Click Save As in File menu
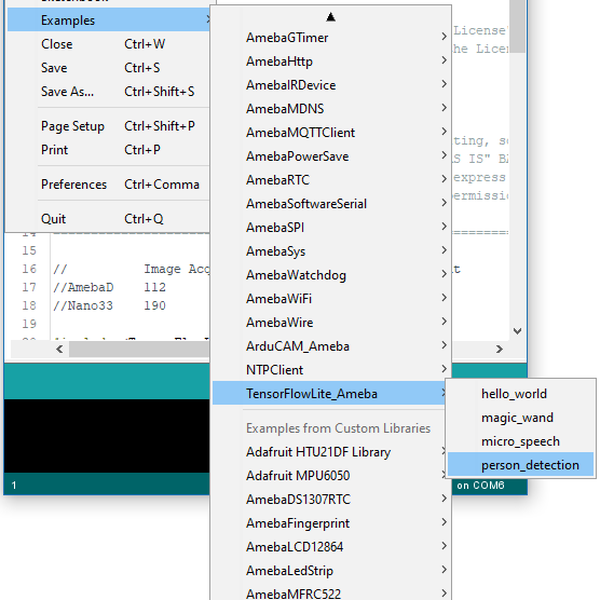Screen dimensions: 600x600 pyautogui.click(x=68, y=92)
